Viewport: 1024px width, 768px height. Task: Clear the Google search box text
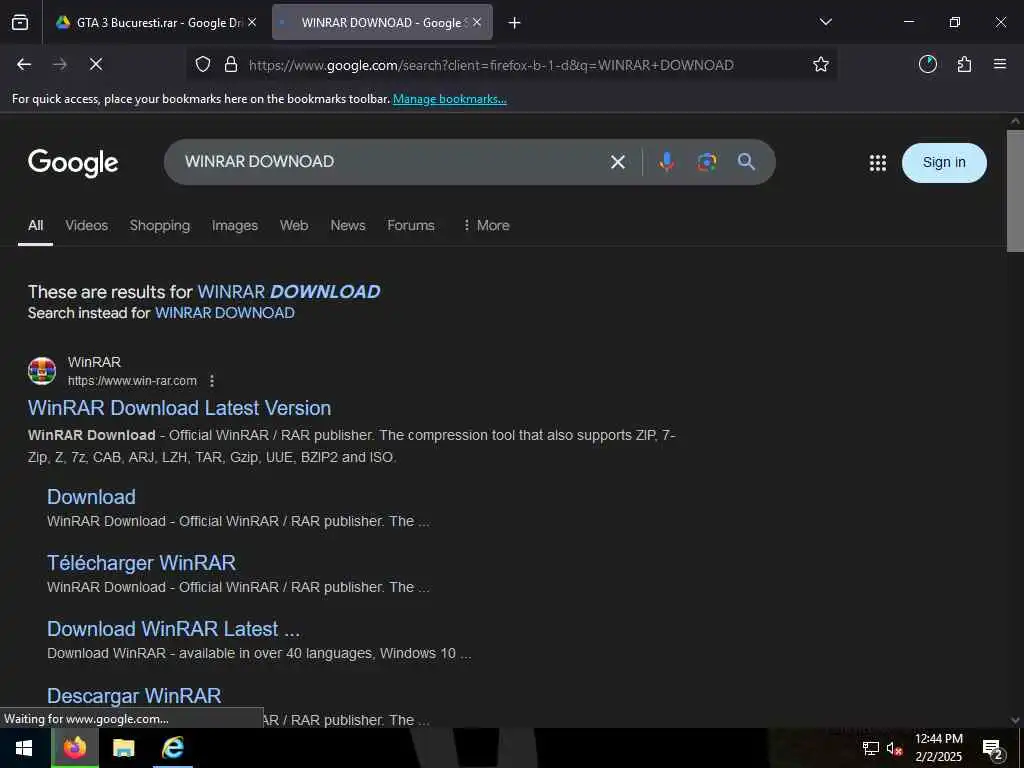[618, 162]
